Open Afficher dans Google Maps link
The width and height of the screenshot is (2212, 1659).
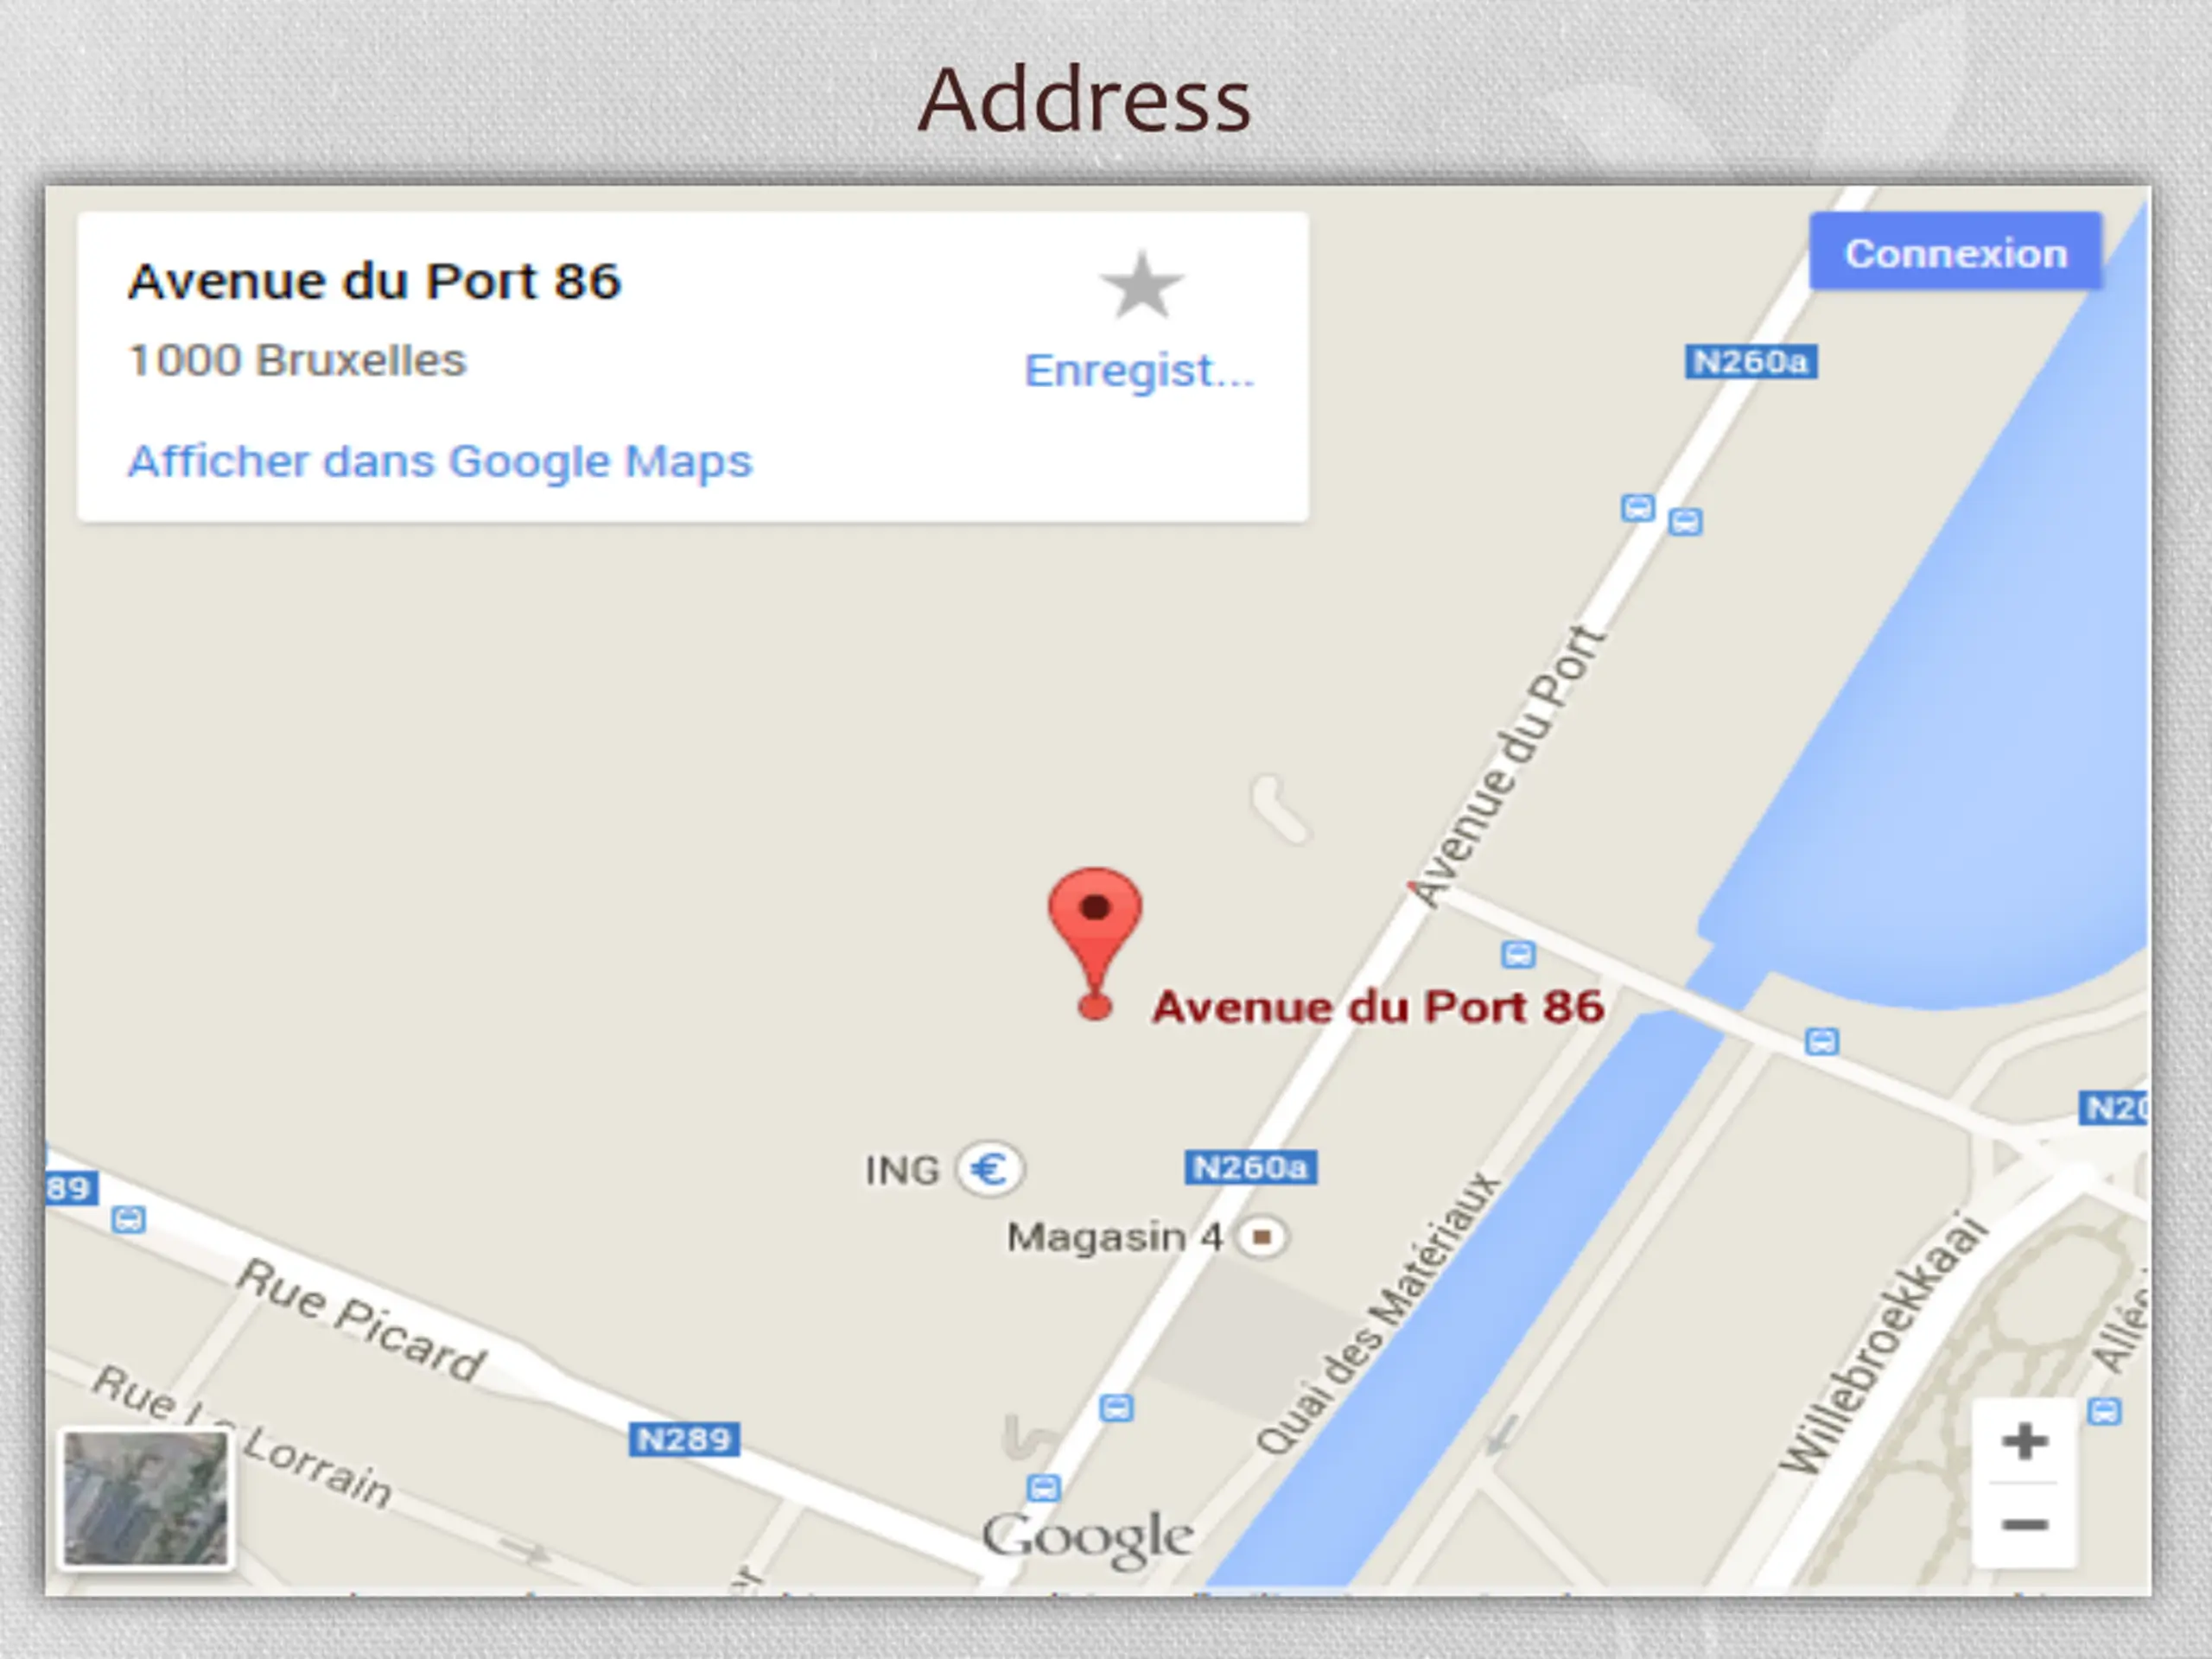click(x=440, y=461)
